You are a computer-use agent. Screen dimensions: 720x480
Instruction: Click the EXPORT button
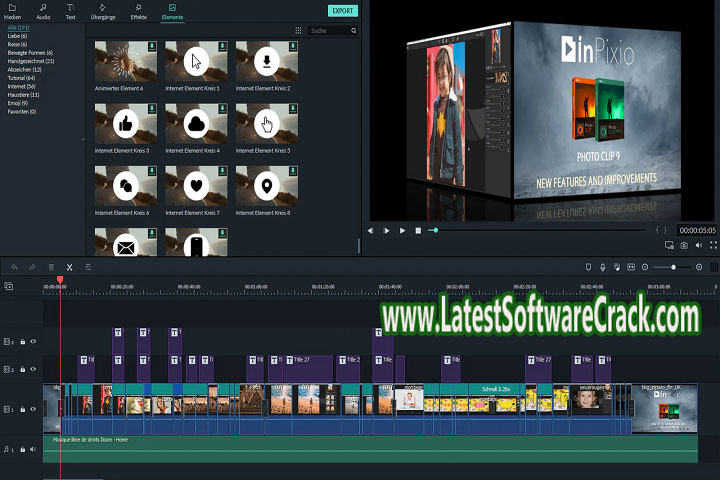343,11
